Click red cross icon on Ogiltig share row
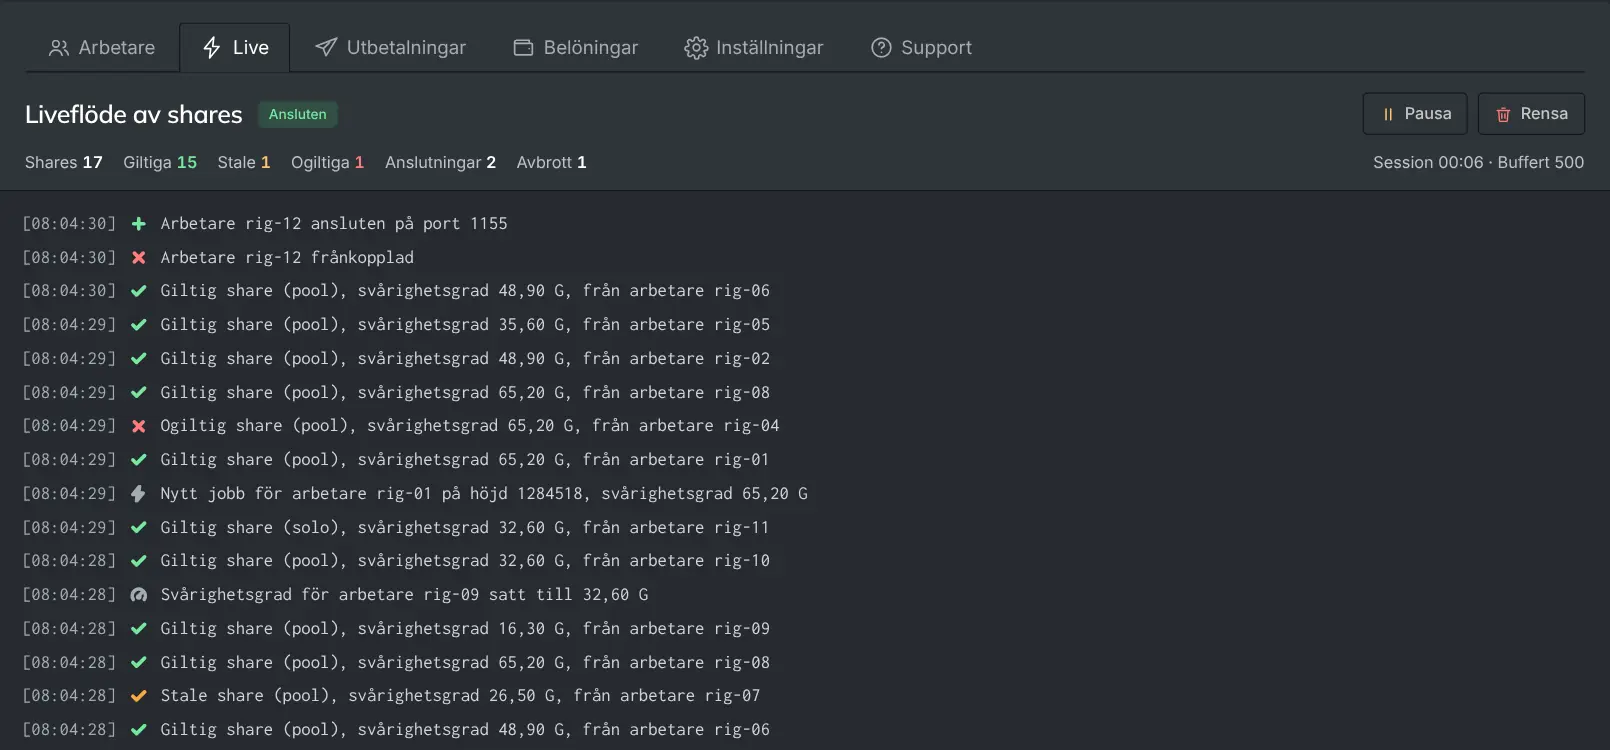 click(x=139, y=426)
